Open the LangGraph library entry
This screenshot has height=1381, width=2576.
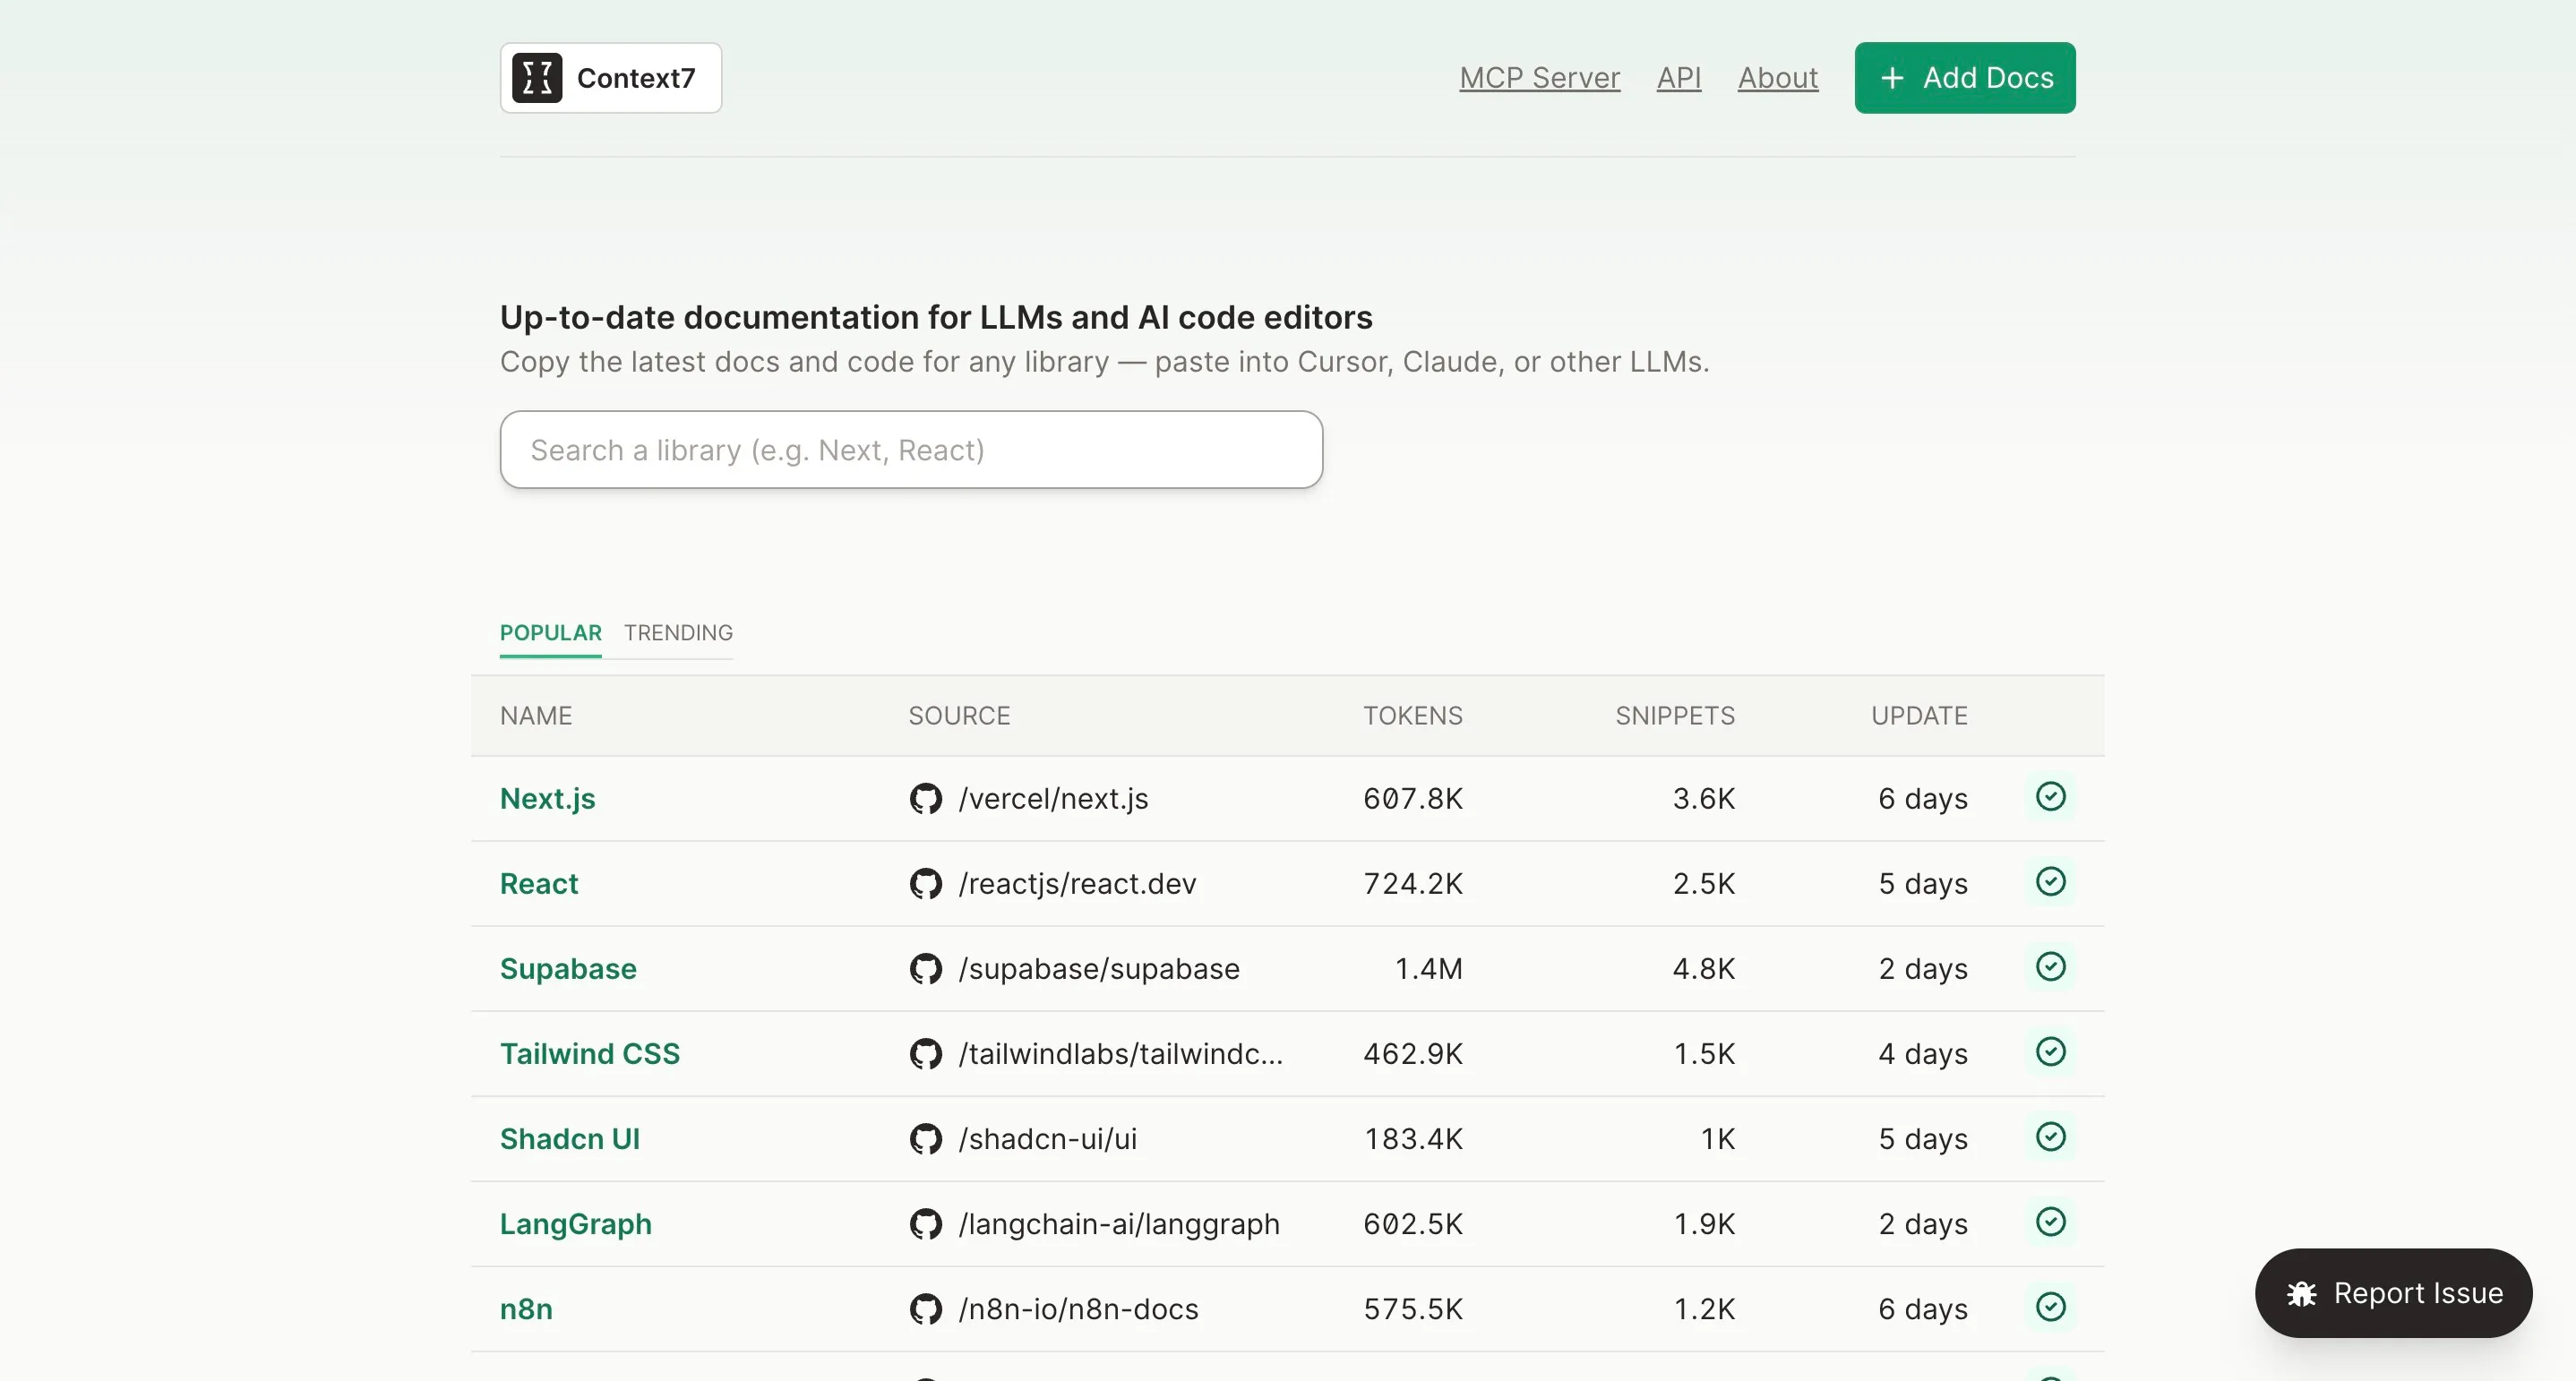(576, 1224)
